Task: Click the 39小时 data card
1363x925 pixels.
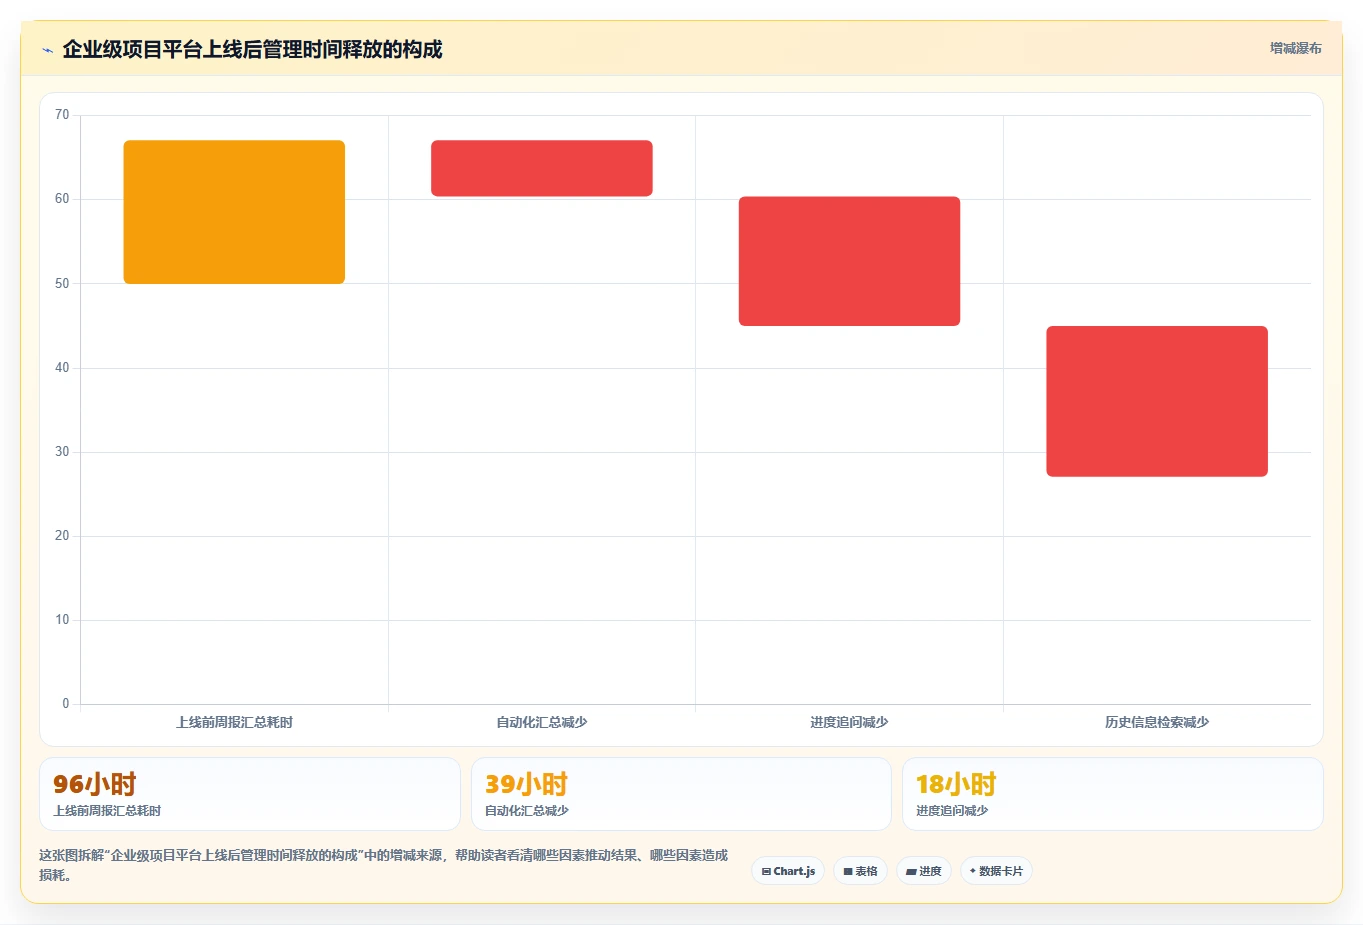Action: pos(681,794)
